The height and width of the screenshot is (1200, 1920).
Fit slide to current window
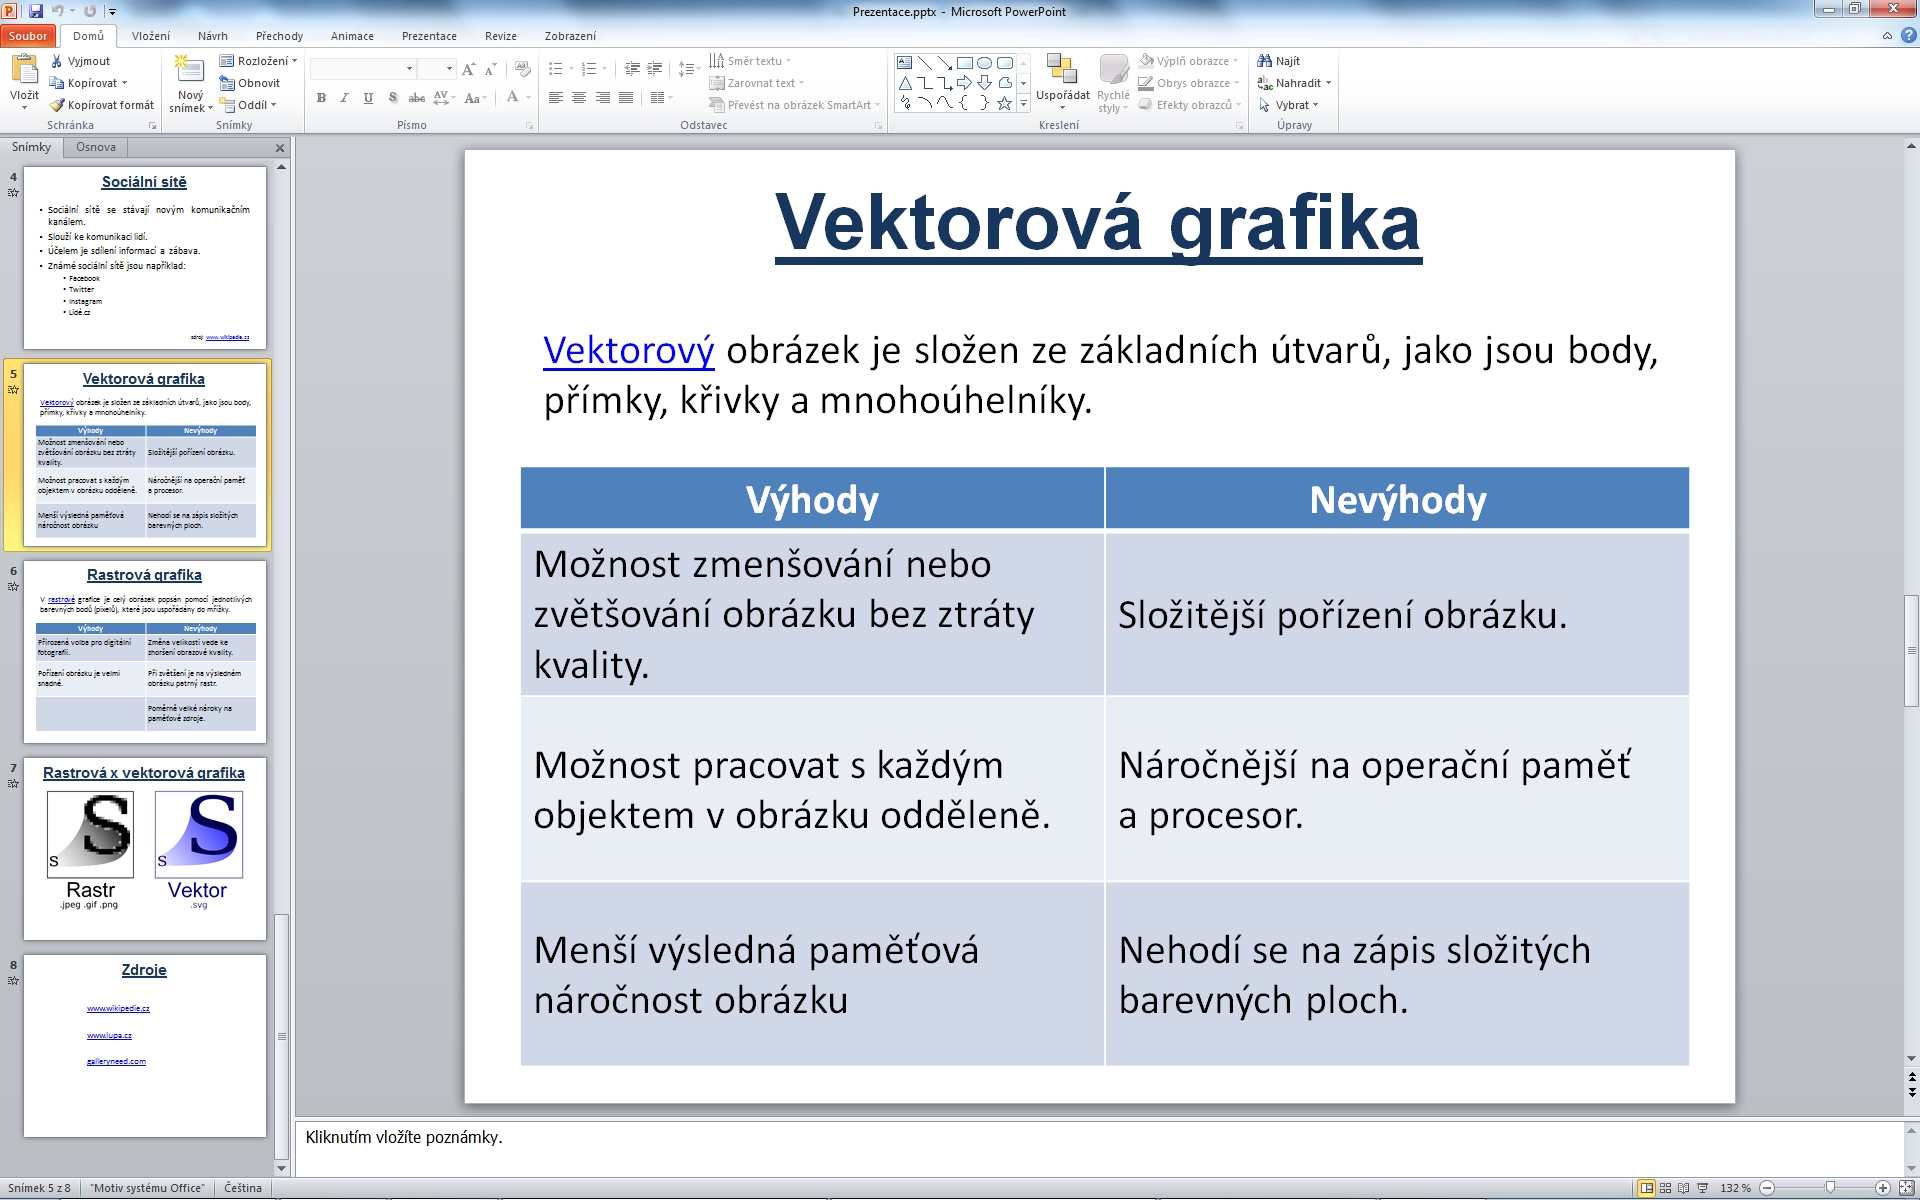pyautogui.click(x=1906, y=1188)
